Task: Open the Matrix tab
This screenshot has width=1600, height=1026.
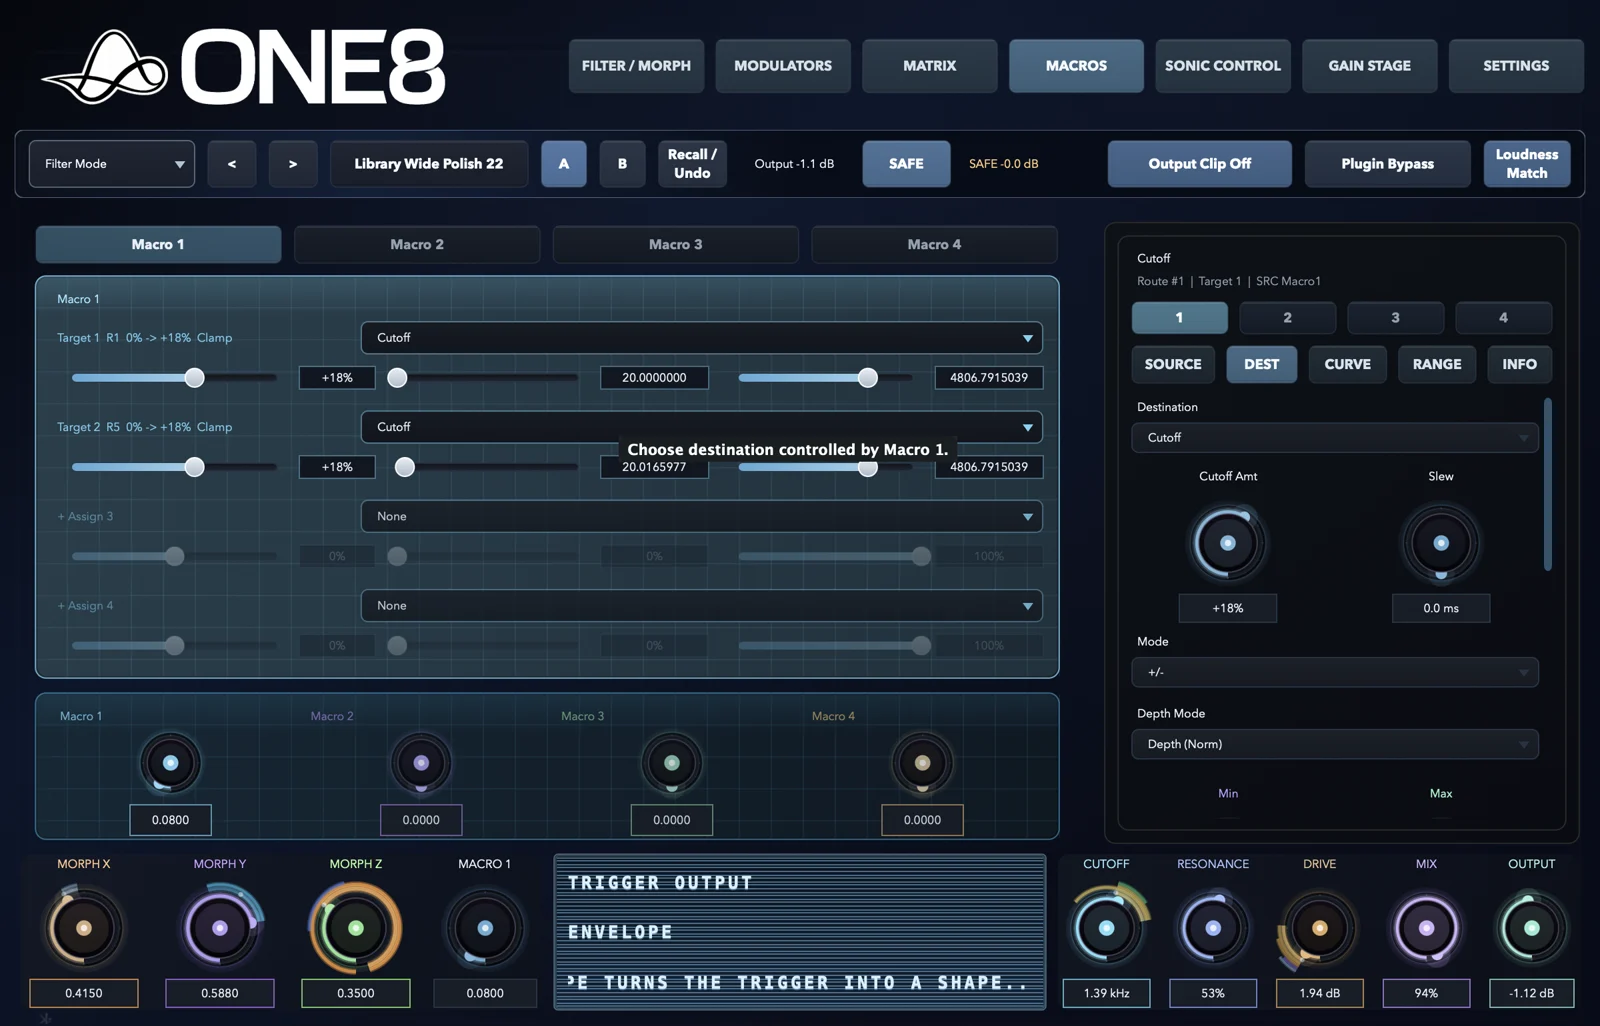Action: tap(930, 66)
